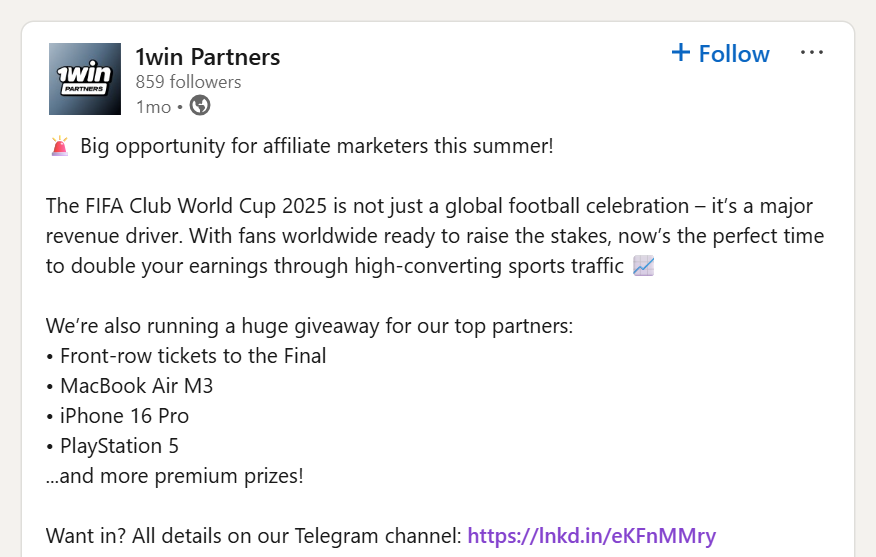Click the 1win Partners logo thumbnail
The image size is (876, 557).
(85, 79)
